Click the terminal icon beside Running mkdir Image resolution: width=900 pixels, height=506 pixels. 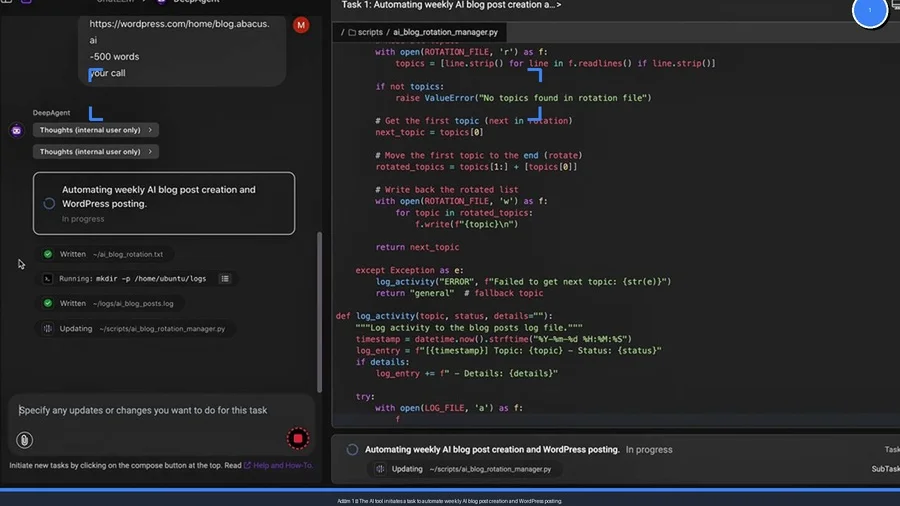click(x=48, y=279)
